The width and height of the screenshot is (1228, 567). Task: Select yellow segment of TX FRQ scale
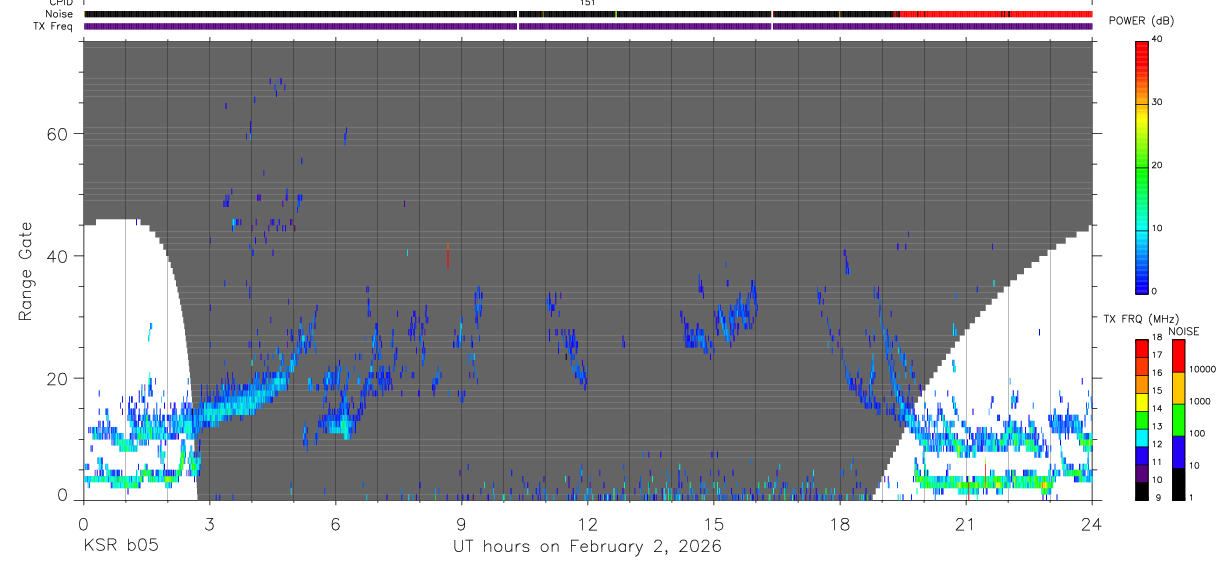point(1141,402)
